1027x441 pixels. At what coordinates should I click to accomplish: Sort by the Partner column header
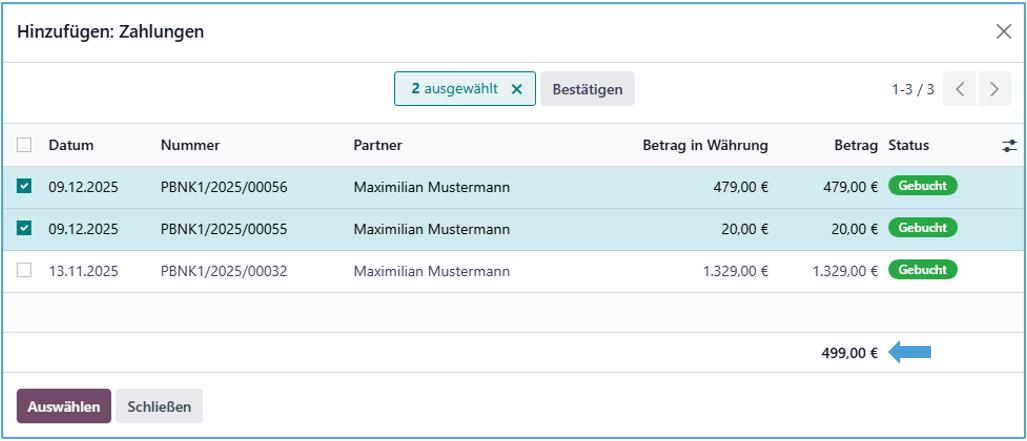[x=378, y=146]
